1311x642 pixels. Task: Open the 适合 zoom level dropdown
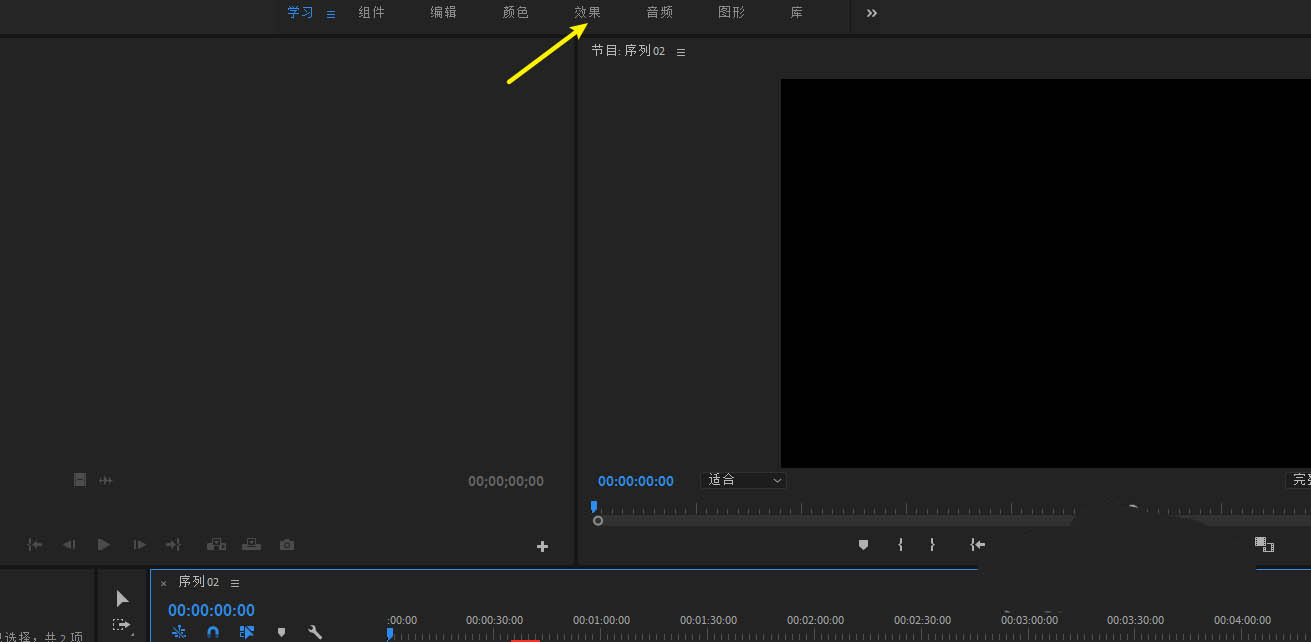(x=745, y=480)
